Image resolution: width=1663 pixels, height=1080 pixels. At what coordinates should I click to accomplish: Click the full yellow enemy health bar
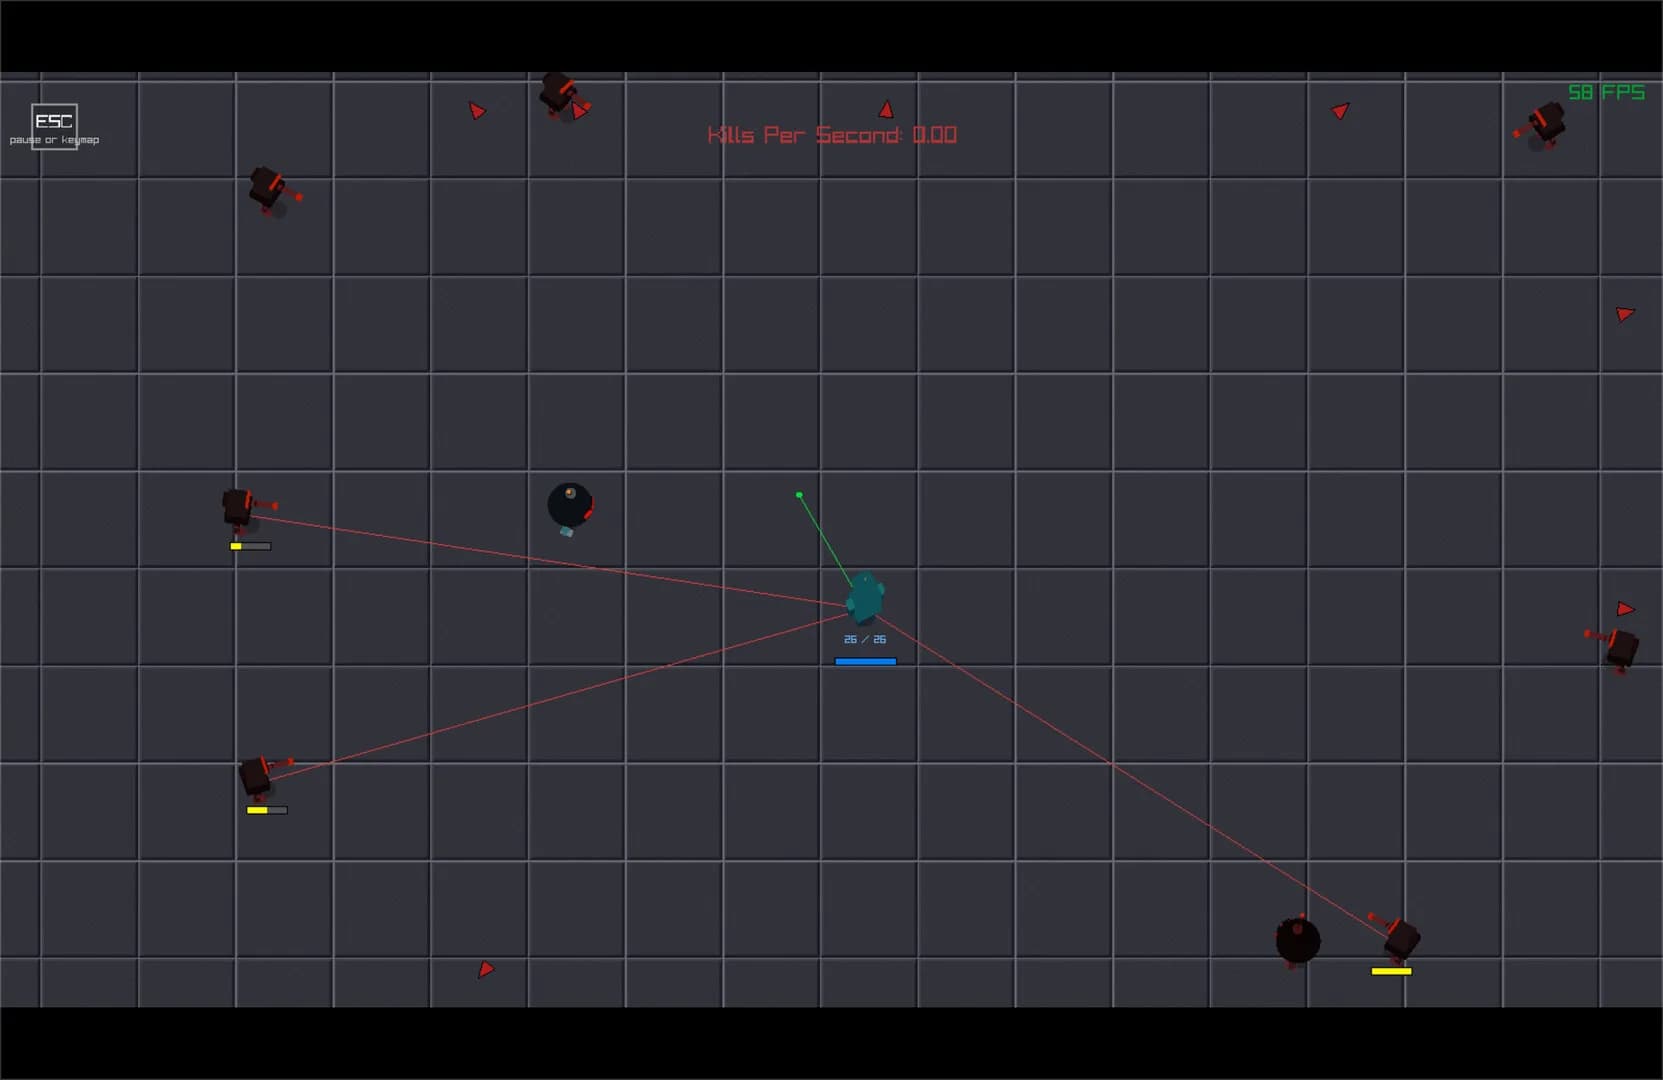click(1391, 971)
